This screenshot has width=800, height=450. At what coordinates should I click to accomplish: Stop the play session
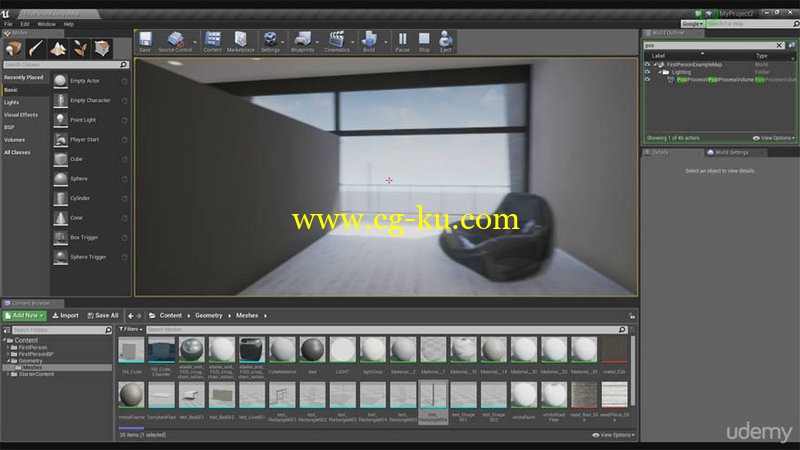pos(424,42)
